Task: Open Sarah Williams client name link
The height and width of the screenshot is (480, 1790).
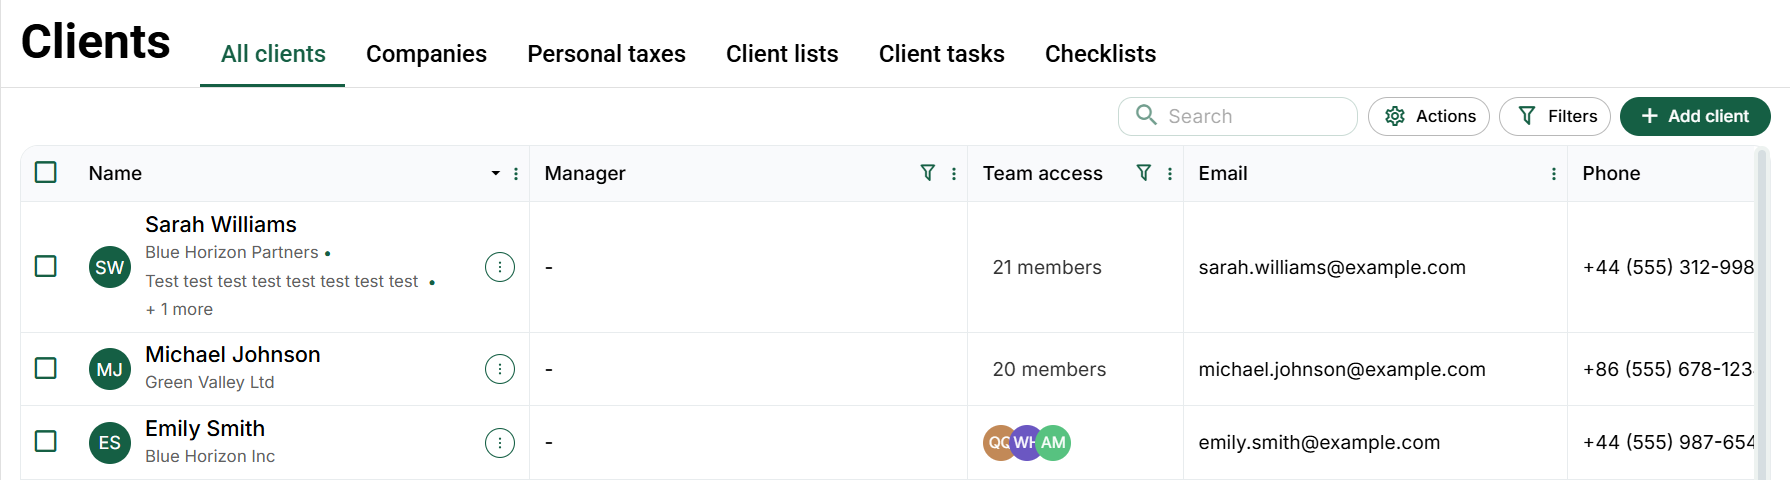Action: [221, 224]
